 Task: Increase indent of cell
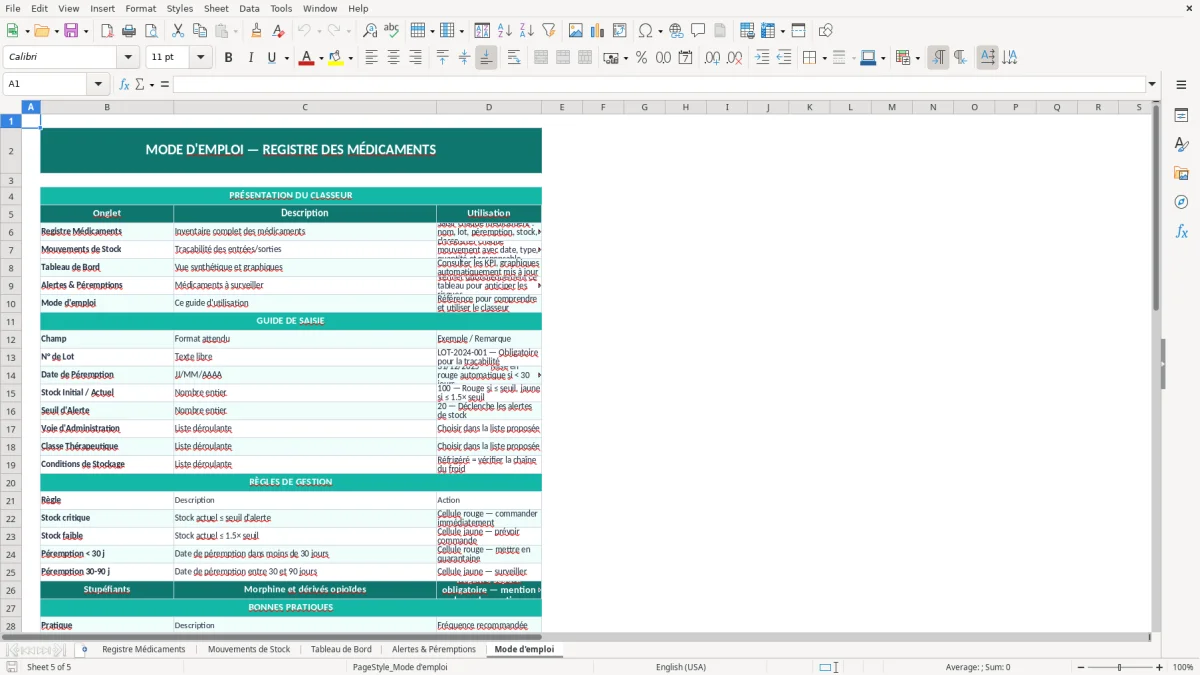(762, 58)
